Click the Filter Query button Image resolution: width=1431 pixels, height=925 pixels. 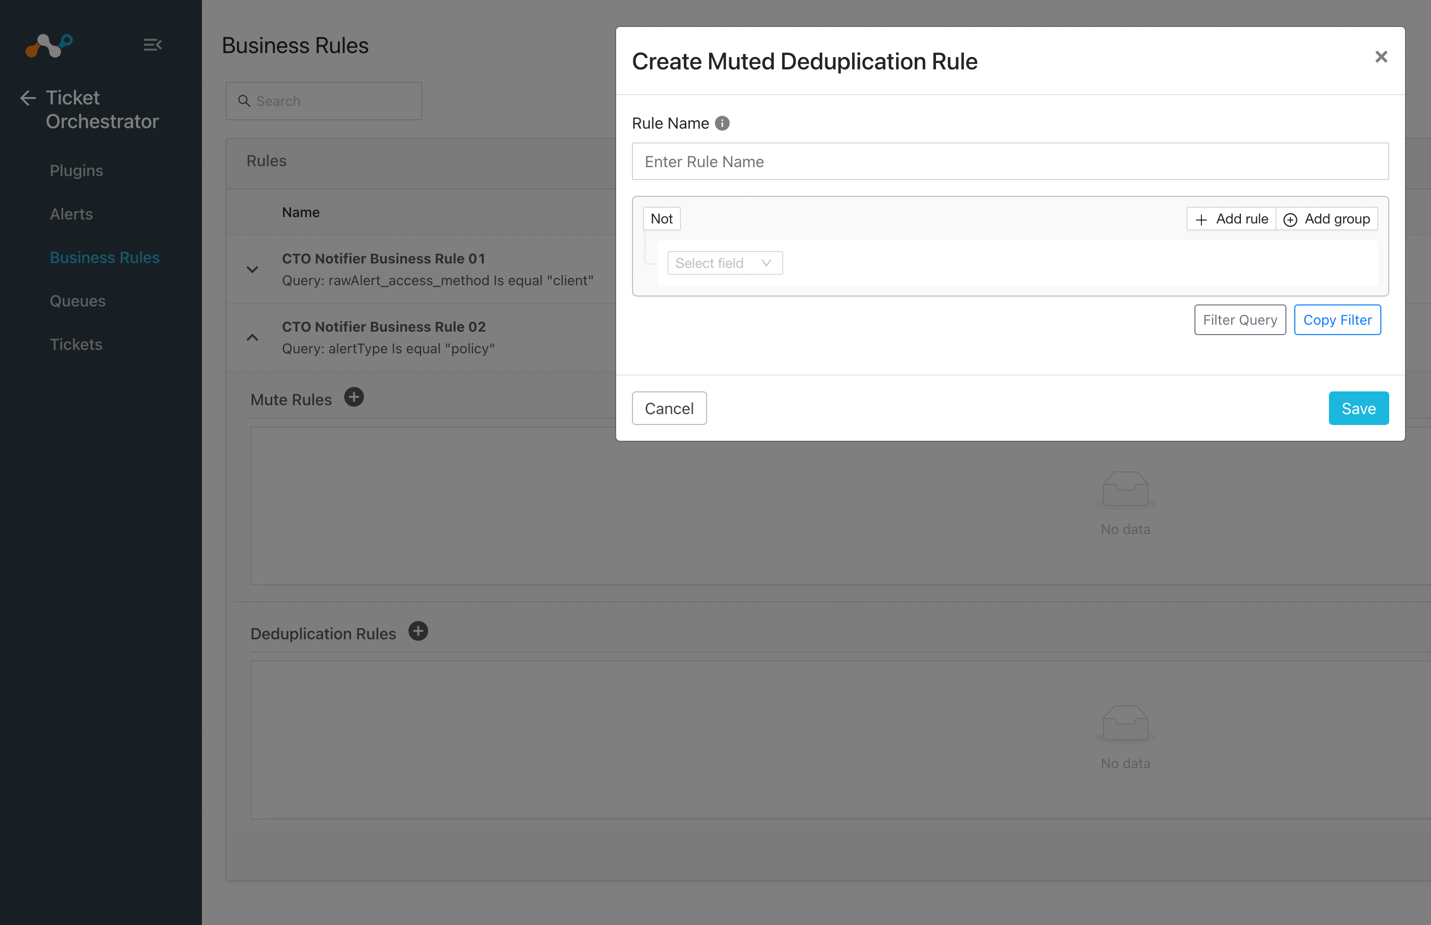[x=1240, y=320]
